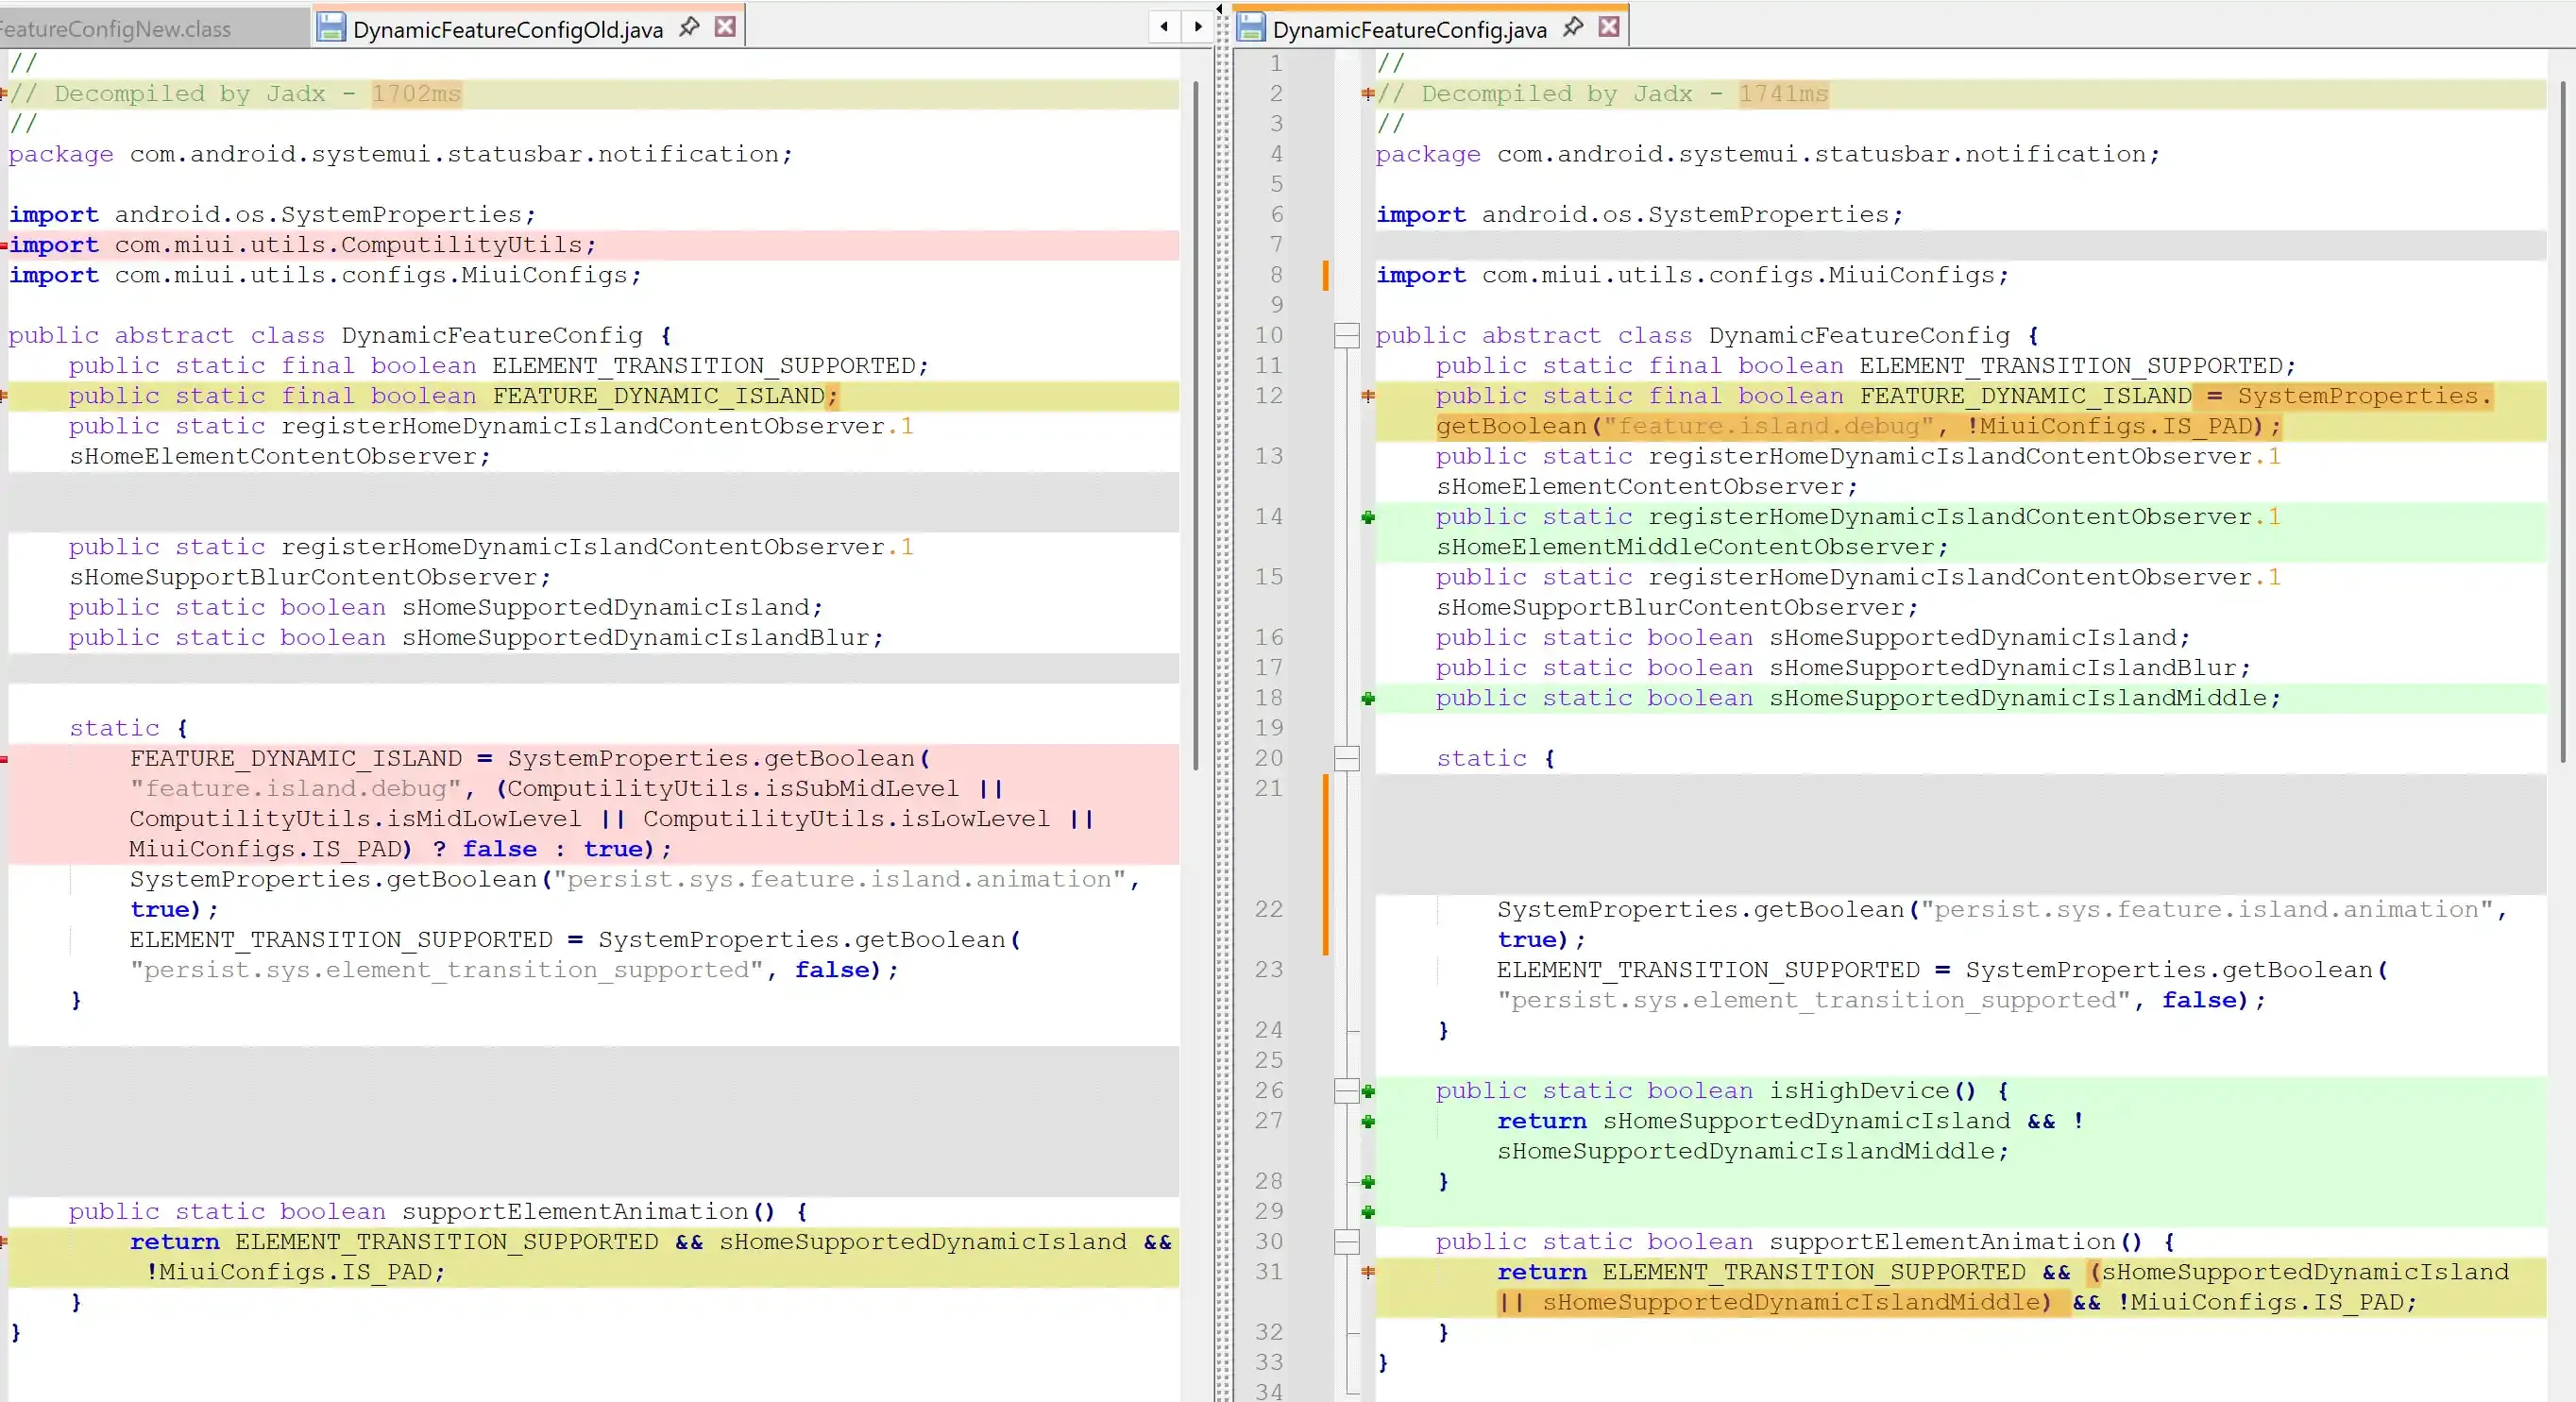Collapse the static block fold at line 20
The image size is (2576, 1402).
click(x=1346, y=758)
